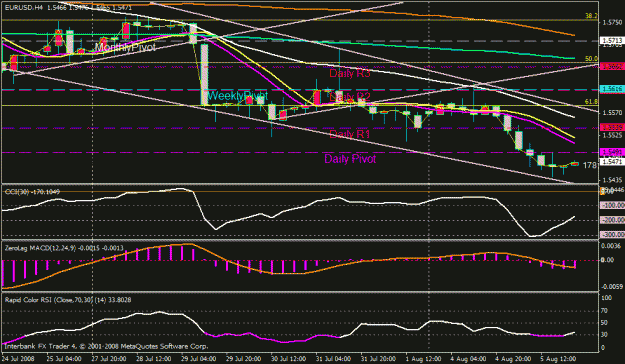
Task: Click the 30 Jul 12:00 time label
Action: 289,358
